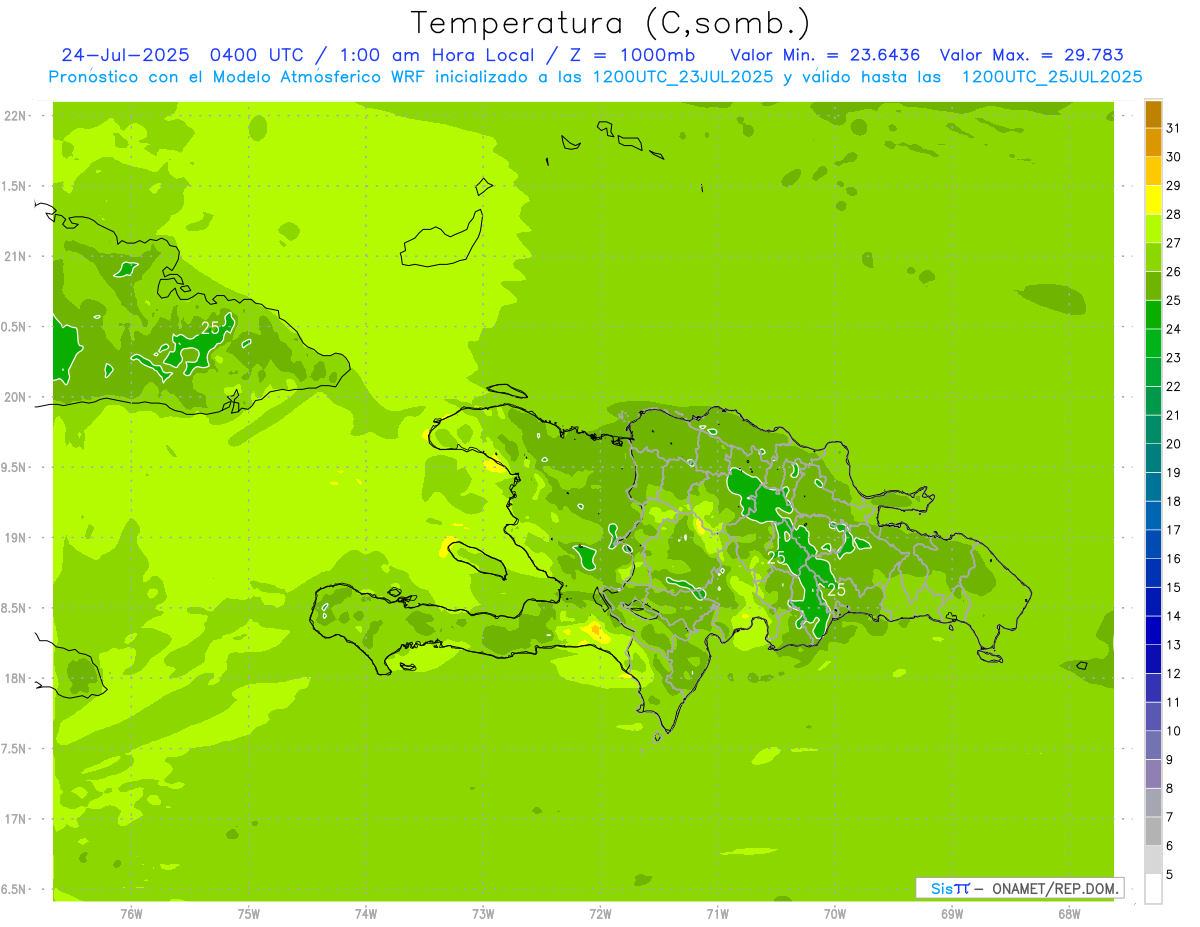Select the "Z = 1000mb" level label

pyautogui.click(x=634, y=54)
